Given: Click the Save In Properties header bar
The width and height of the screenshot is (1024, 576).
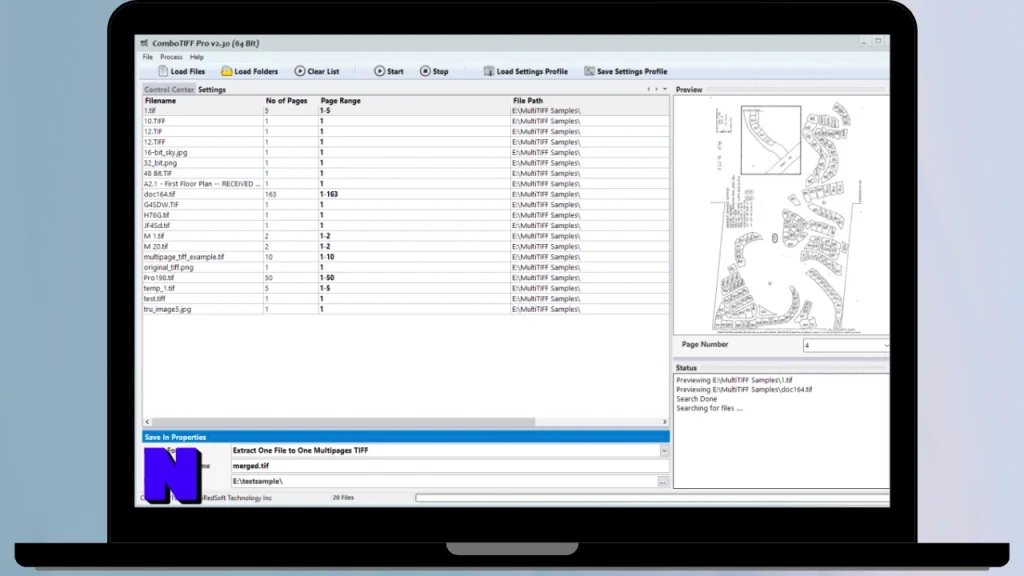Looking at the screenshot, I should pyautogui.click(x=406, y=437).
